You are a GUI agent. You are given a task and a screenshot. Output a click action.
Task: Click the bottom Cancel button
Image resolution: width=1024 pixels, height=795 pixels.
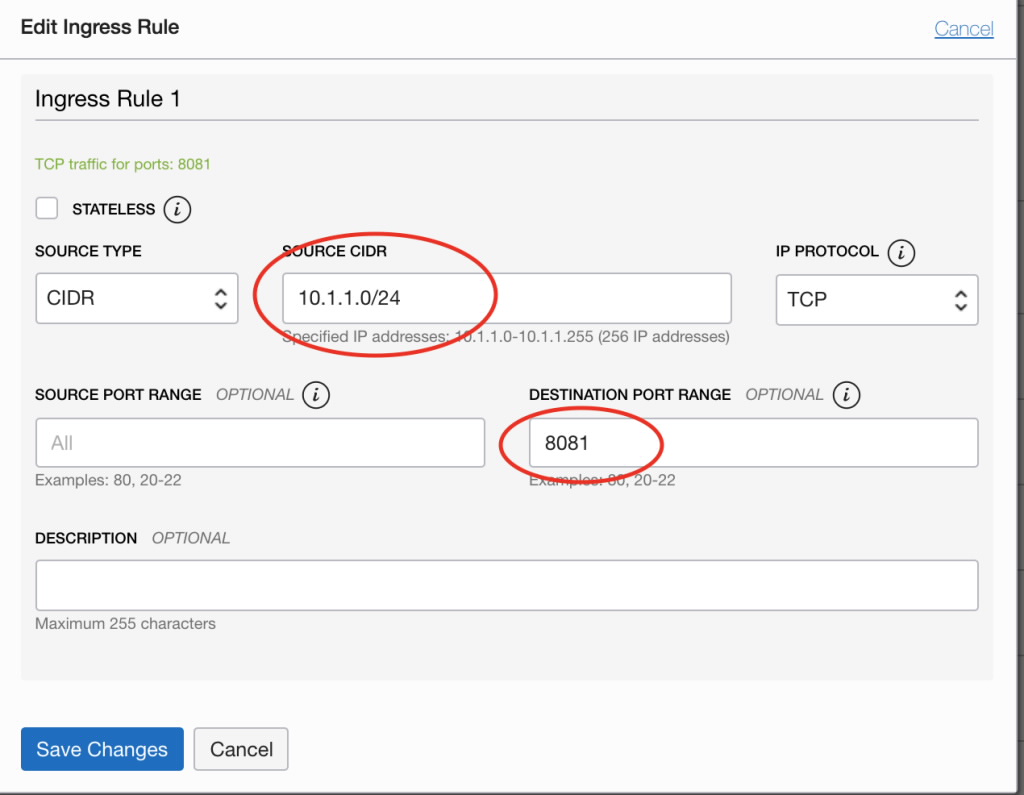coord(240,748)
